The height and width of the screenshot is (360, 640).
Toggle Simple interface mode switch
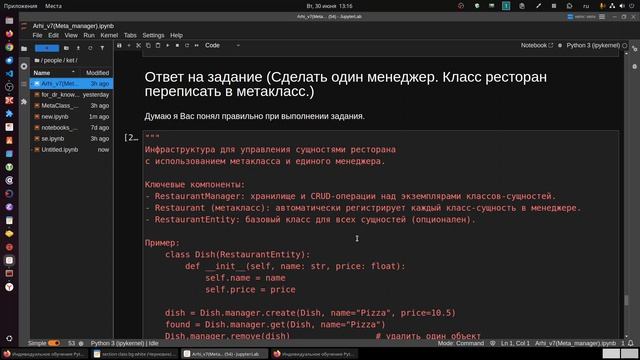coord(54,343)
